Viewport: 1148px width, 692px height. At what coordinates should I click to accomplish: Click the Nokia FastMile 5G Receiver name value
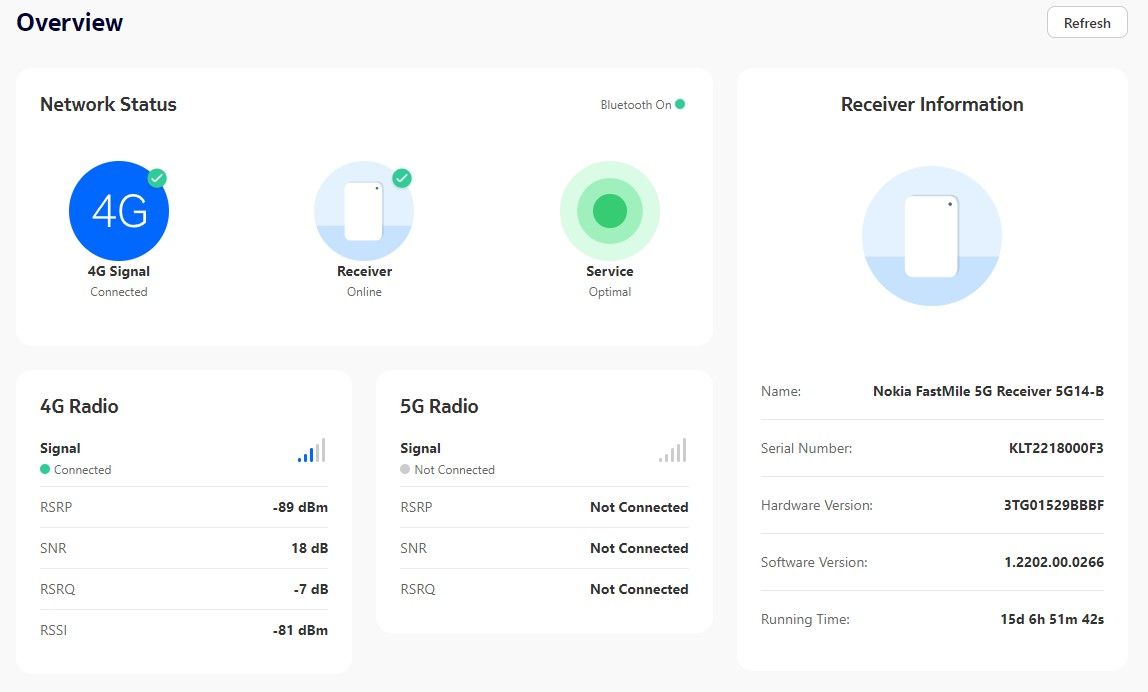988,391
